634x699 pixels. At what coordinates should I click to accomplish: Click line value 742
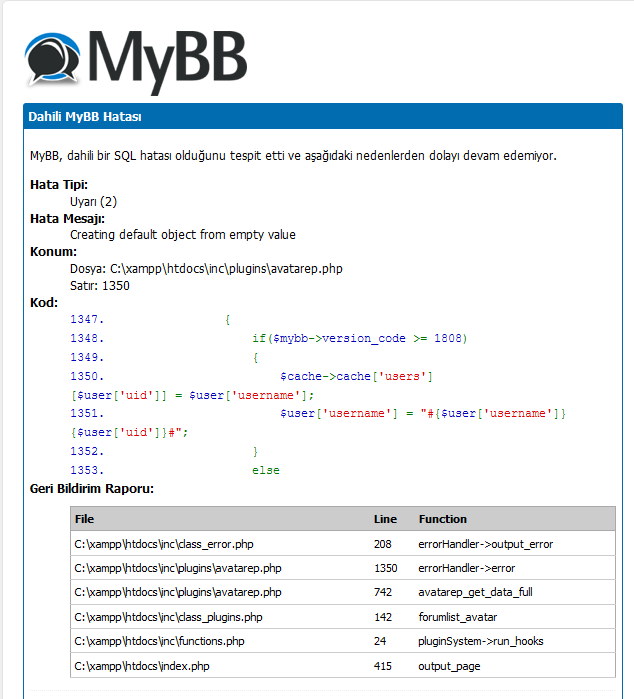click(383, 592)
